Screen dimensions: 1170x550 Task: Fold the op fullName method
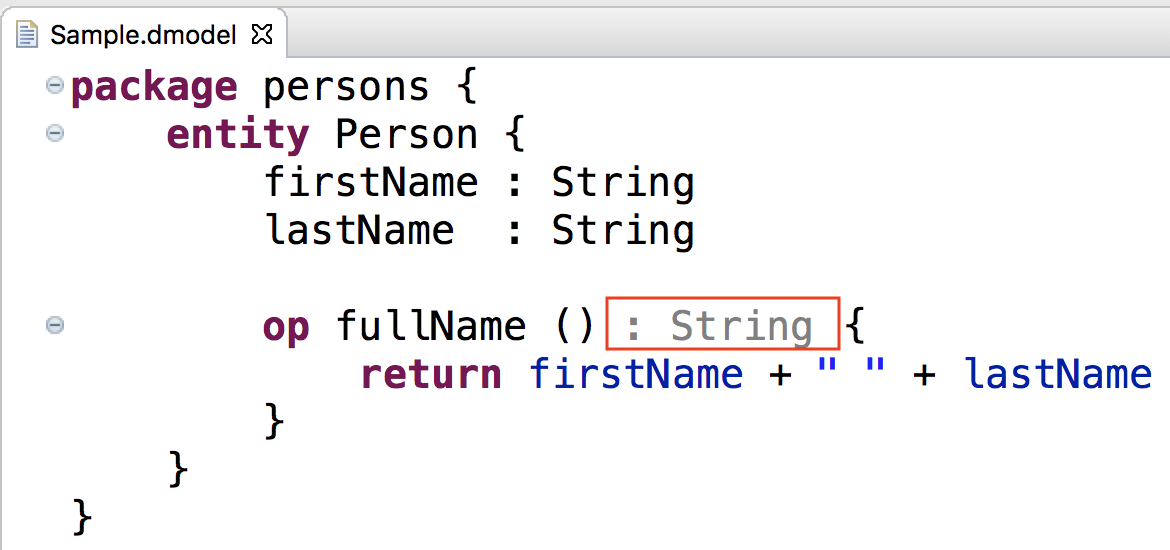[54, 325]
